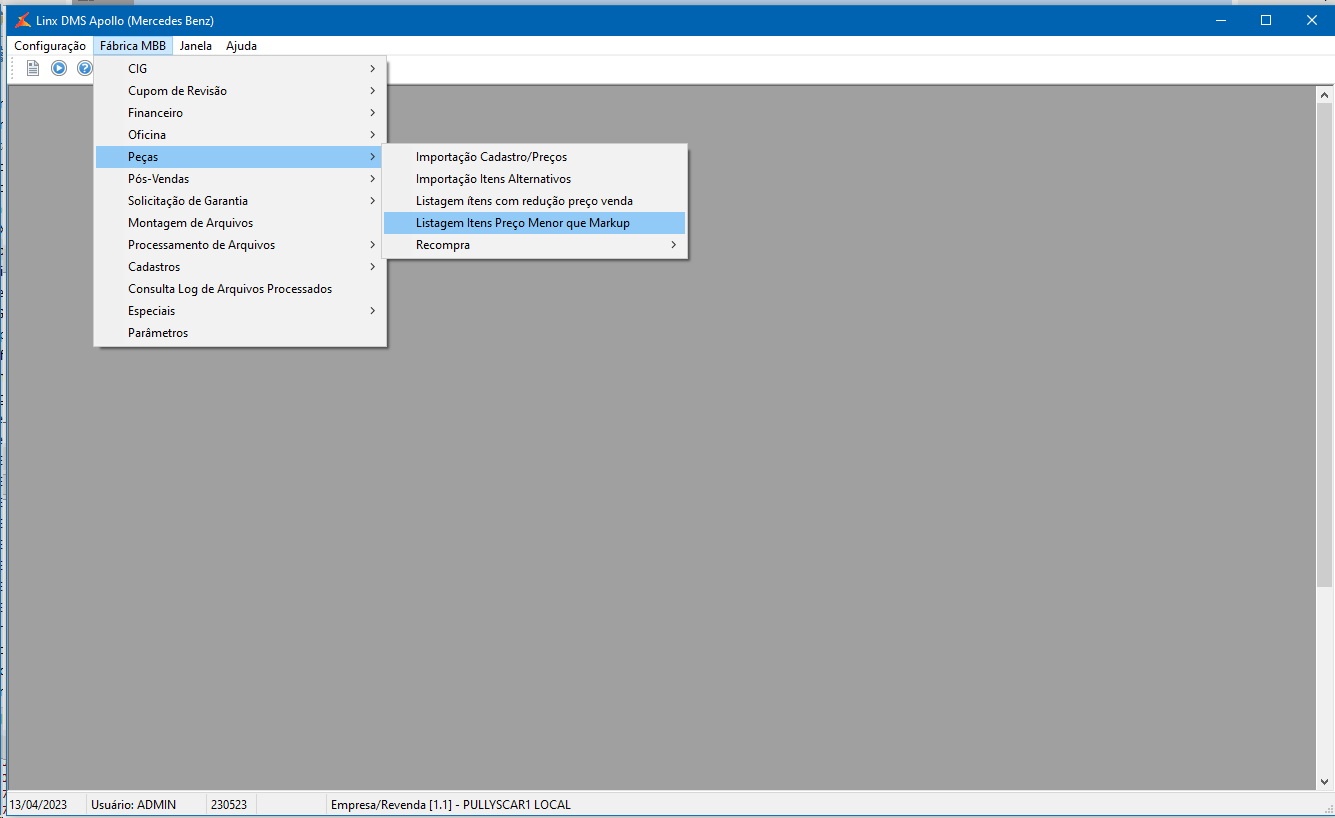1335x818 pixels.
Task: Click the Usuário: ADMIN status bar entry
Action: pyautogui.click(x=133, y=805)
